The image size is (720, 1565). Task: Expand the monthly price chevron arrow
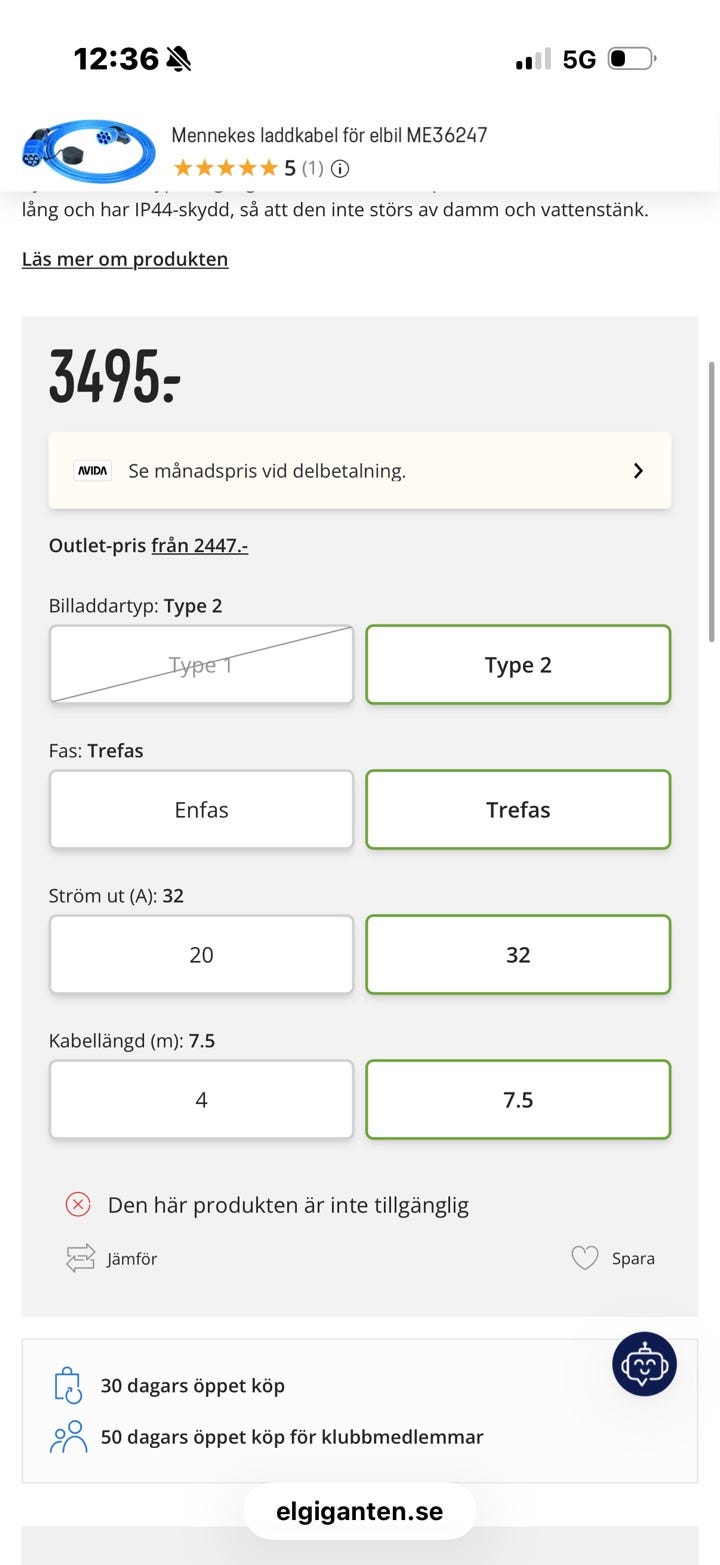pos(638,470)
